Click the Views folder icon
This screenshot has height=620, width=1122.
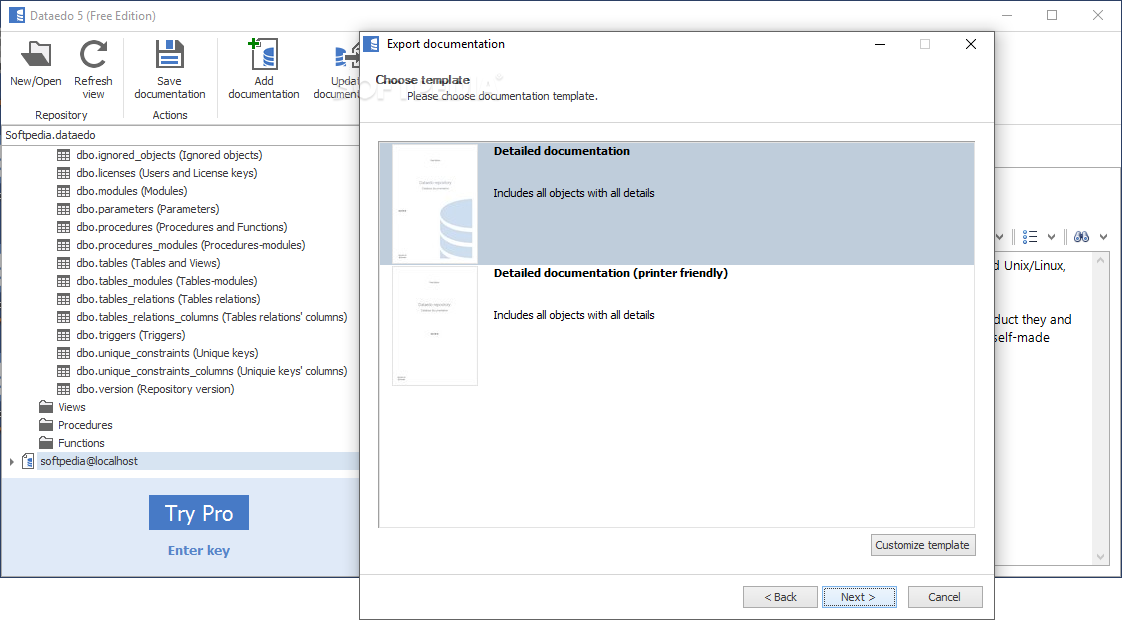46,407
